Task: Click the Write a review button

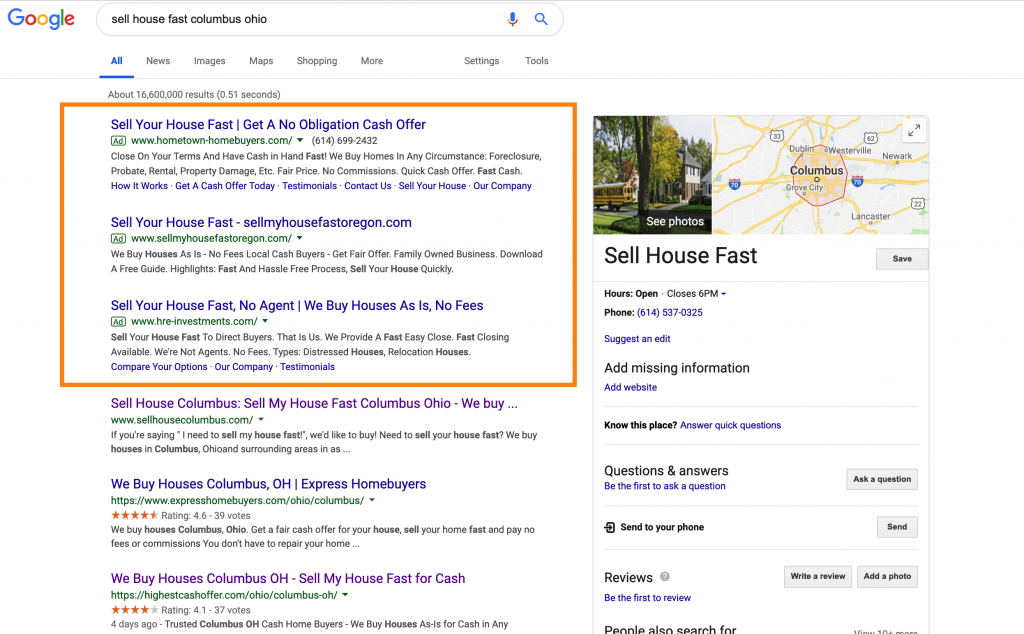Action: pyautogui.click(x=817, y=576)
